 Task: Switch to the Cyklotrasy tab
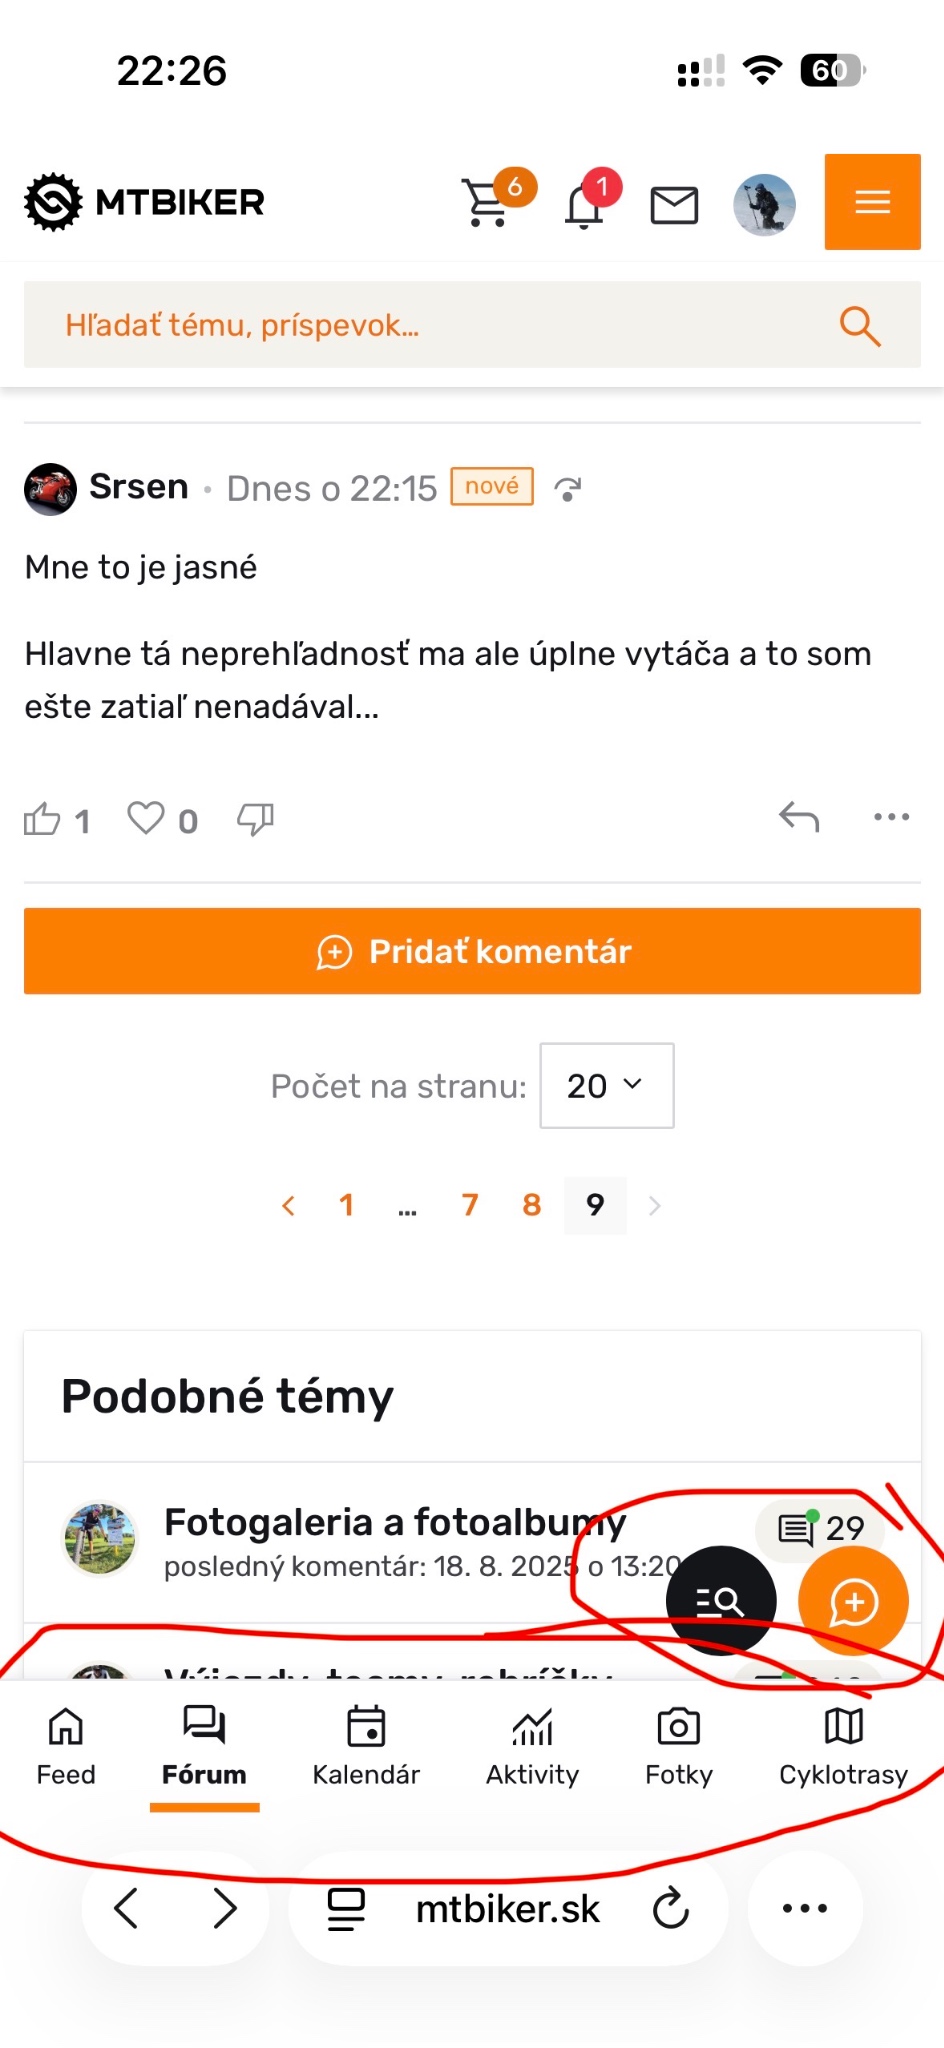(843, 1746)
